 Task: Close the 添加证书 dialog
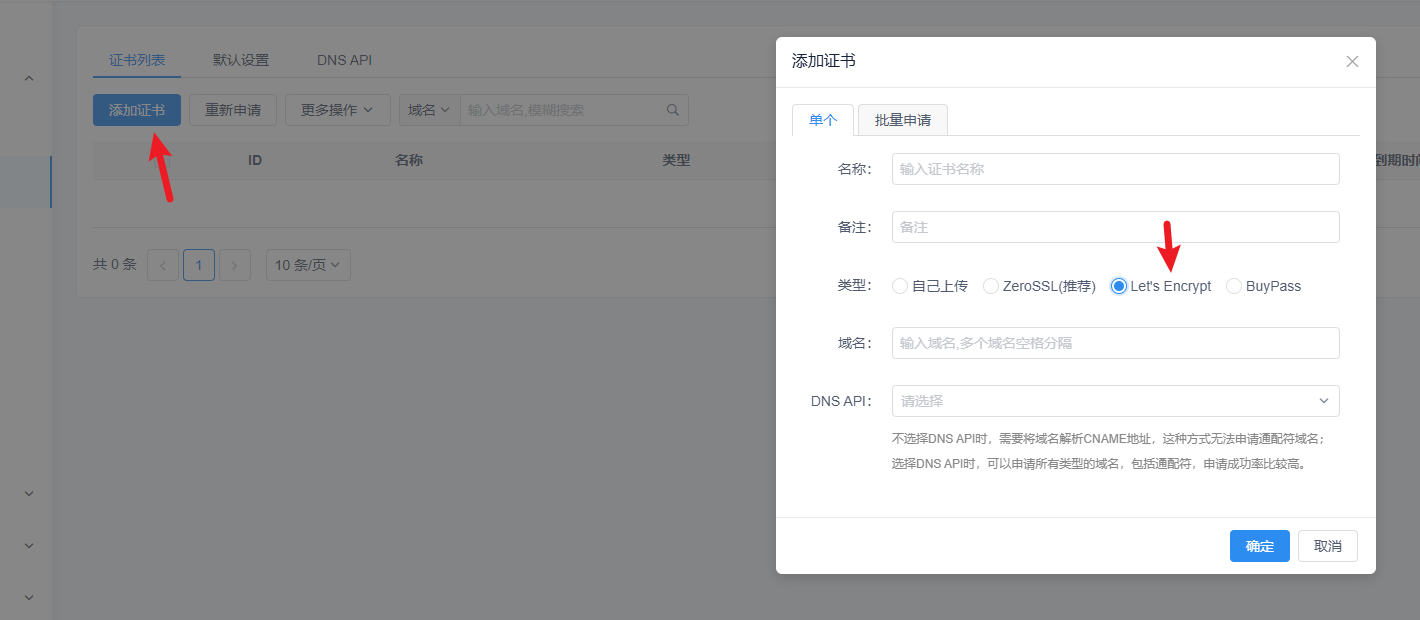coord(1352,61)
